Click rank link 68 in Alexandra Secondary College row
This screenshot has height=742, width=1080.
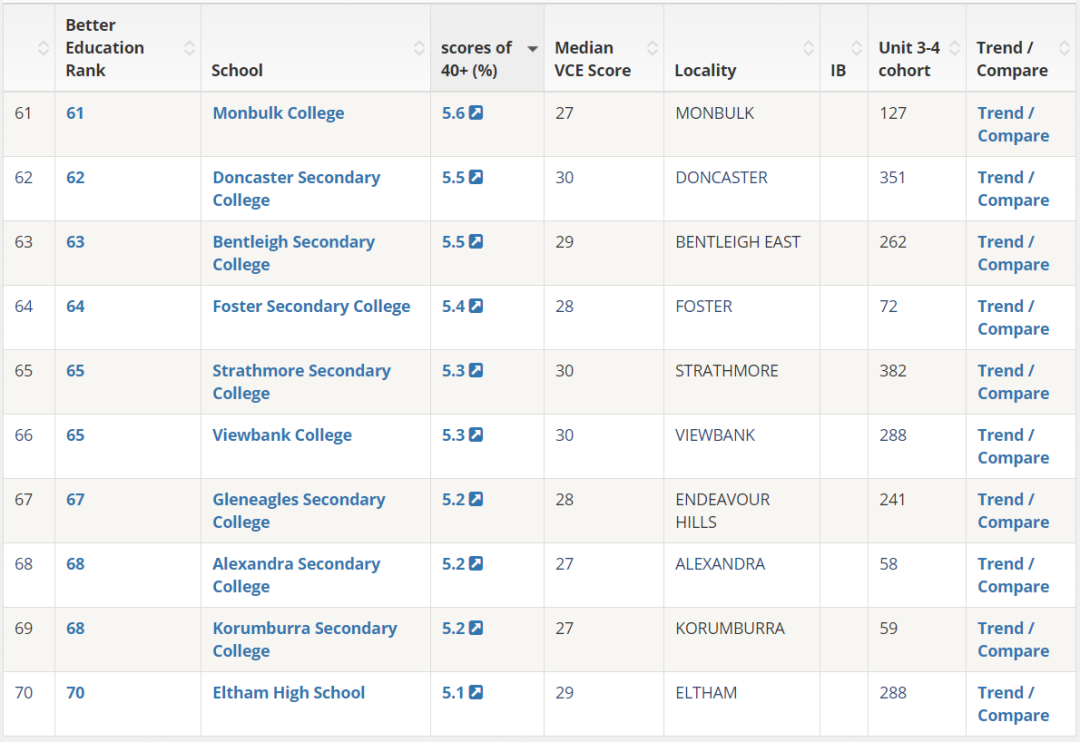[x=75, y=564]
